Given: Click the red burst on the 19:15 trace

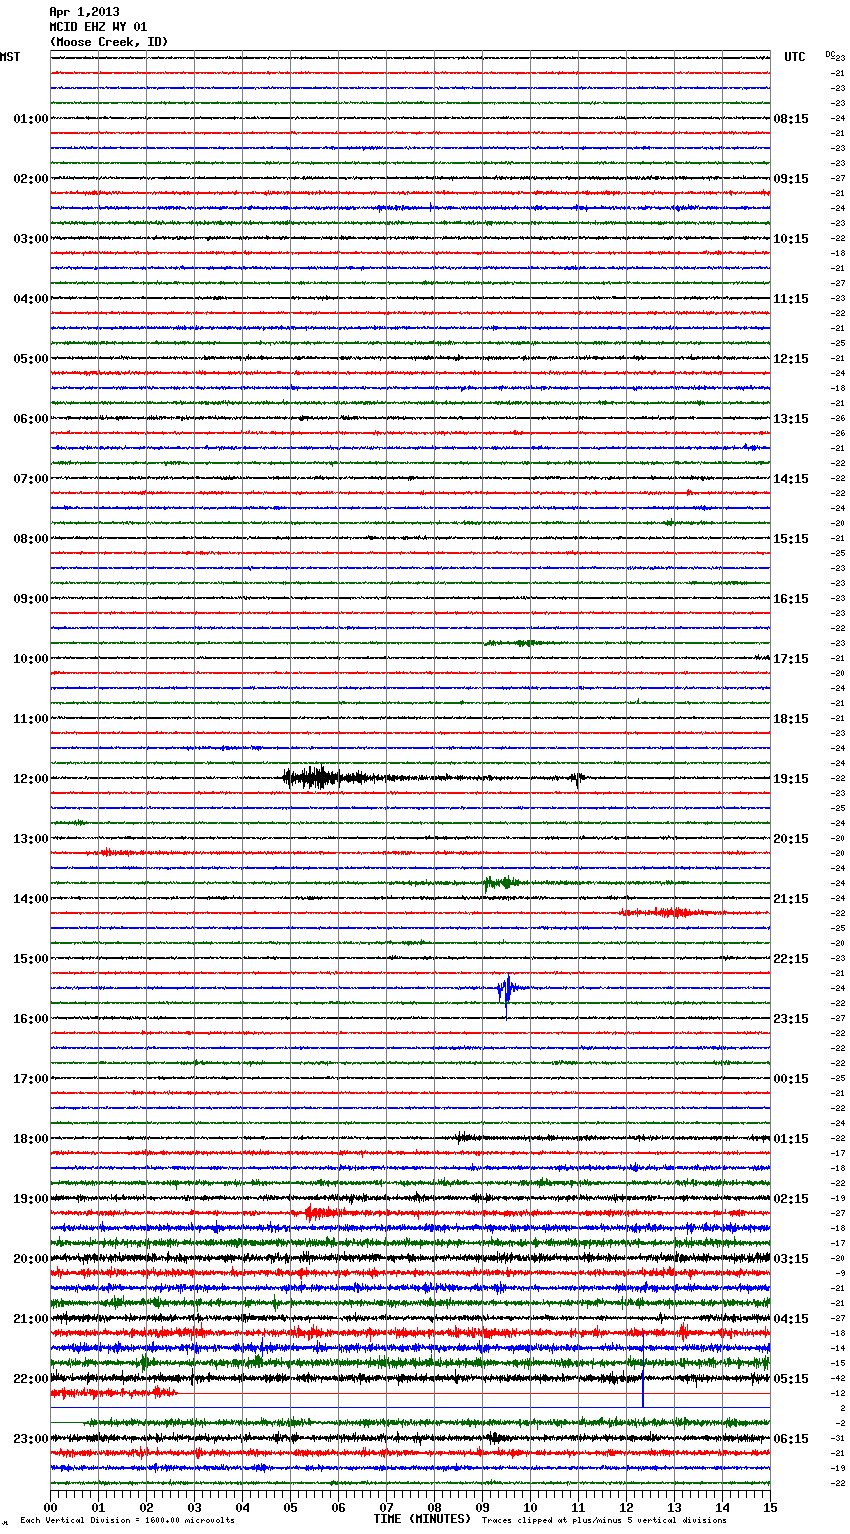Looking at the screenshot, I should point(322,1213).
